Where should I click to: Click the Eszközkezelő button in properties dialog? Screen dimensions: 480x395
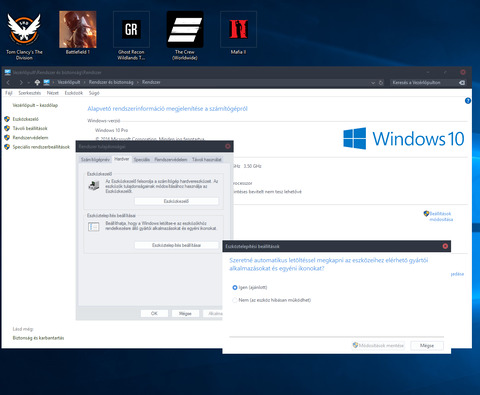tap(176, 201)
